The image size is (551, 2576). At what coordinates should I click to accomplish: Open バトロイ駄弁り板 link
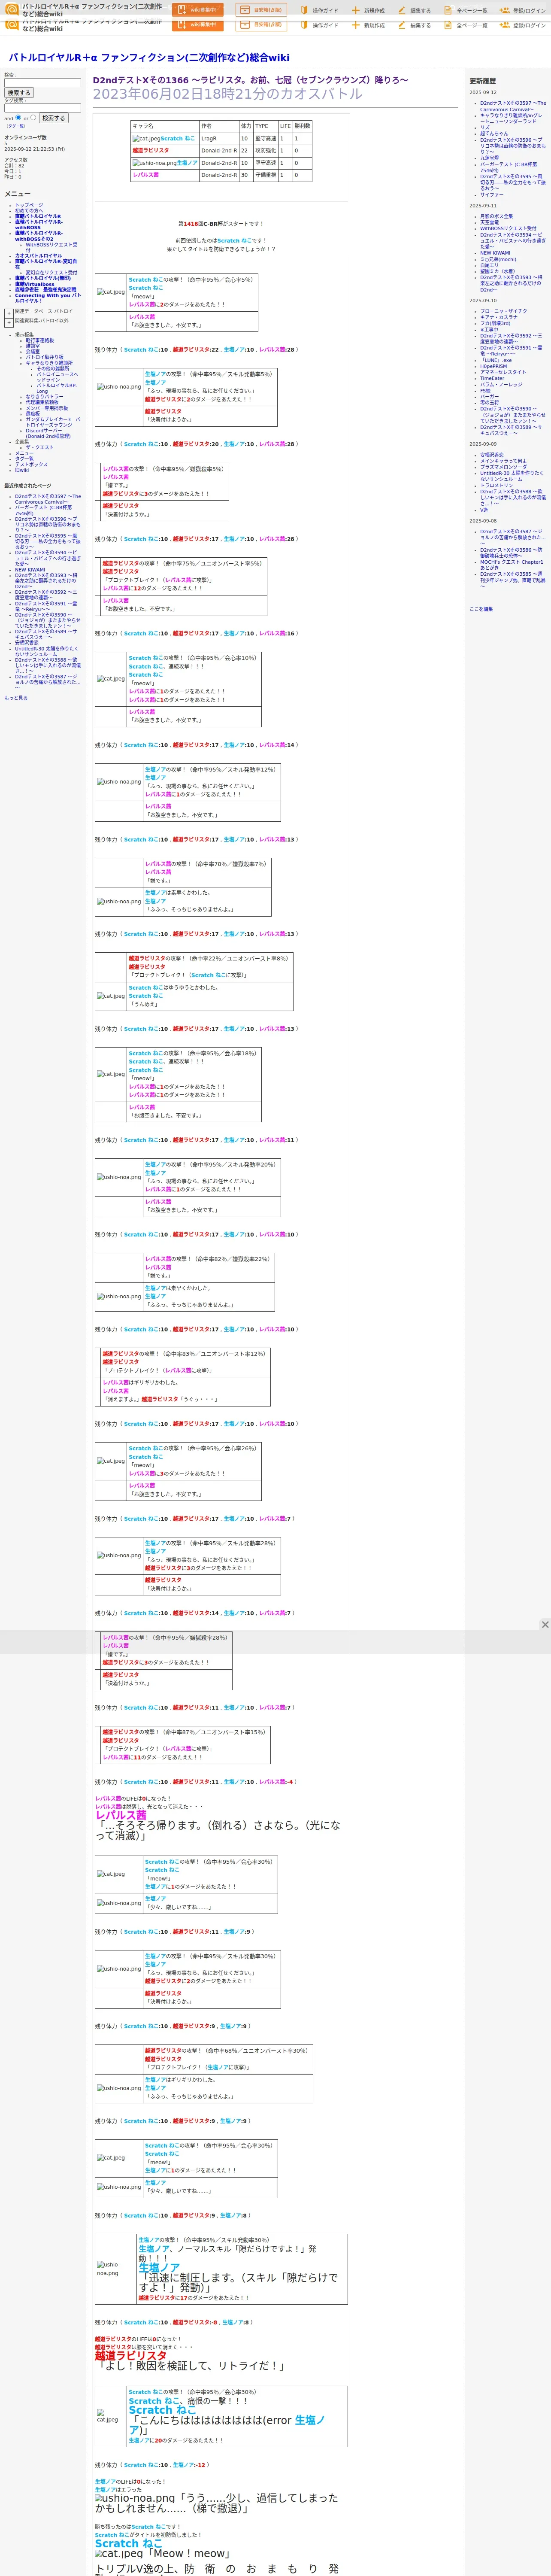(44, 357)
